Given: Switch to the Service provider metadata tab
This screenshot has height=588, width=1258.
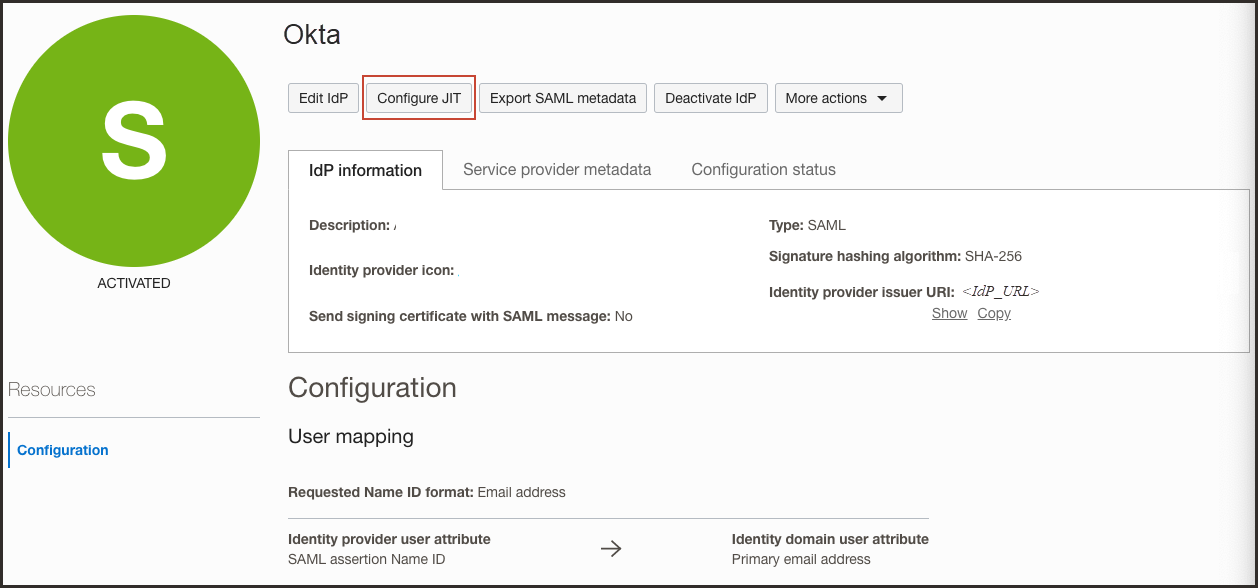Looking at the screenshot, I should tap(556, 169).
